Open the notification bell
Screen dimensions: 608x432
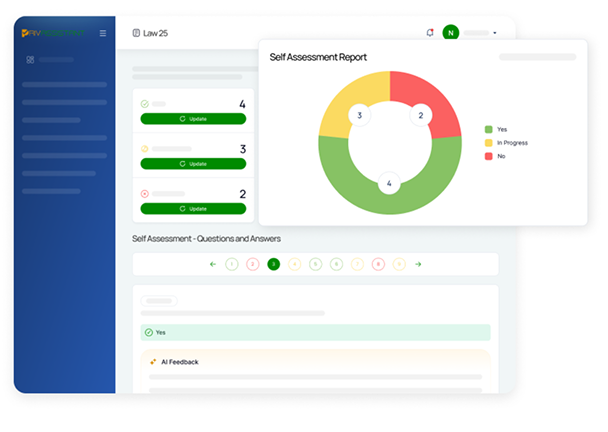(430, 33)
